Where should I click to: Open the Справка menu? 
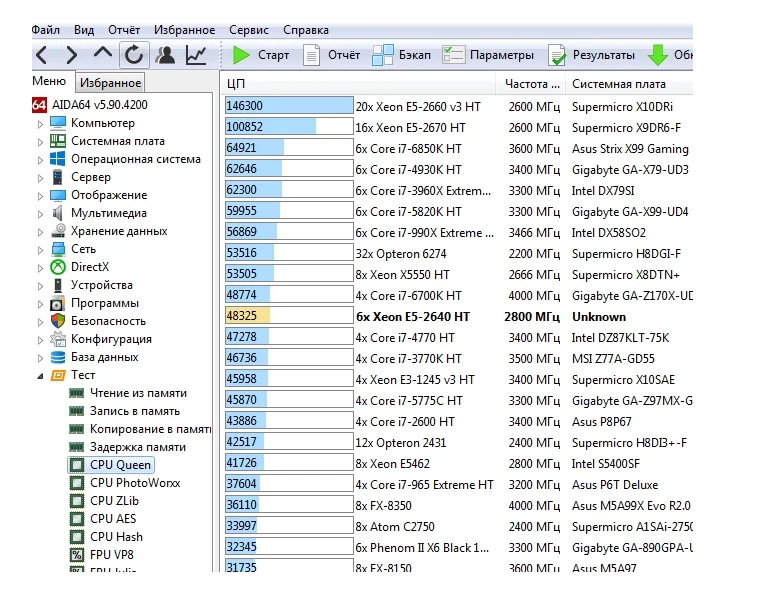(306, 30)
